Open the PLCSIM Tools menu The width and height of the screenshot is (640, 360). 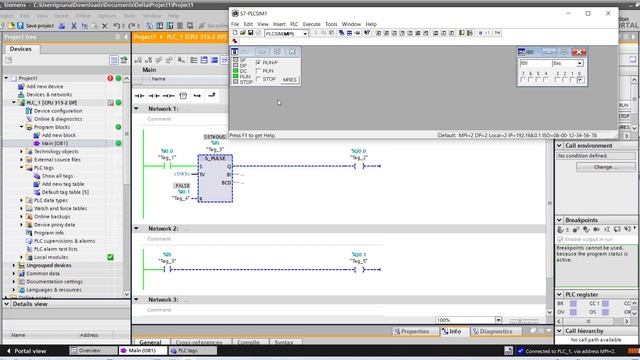[x=331, y=24]
